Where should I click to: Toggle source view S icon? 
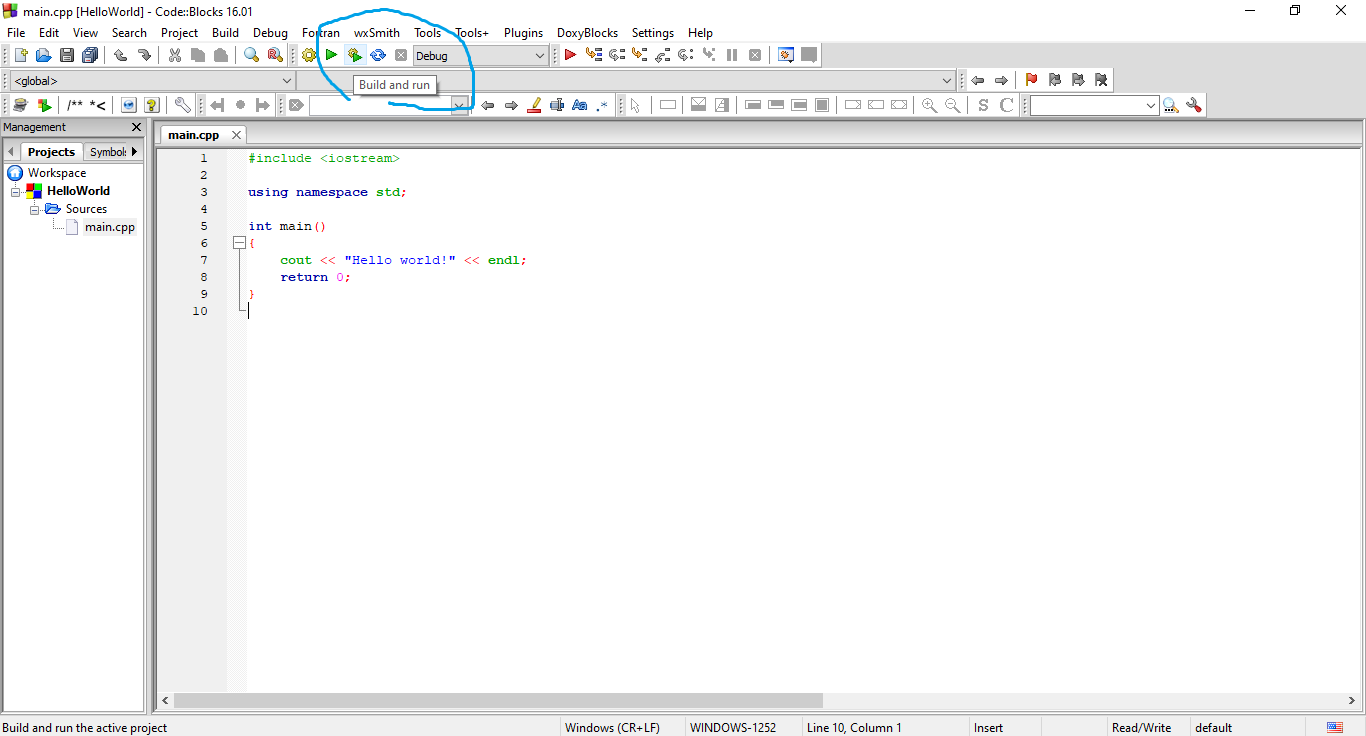click(983, 105)
